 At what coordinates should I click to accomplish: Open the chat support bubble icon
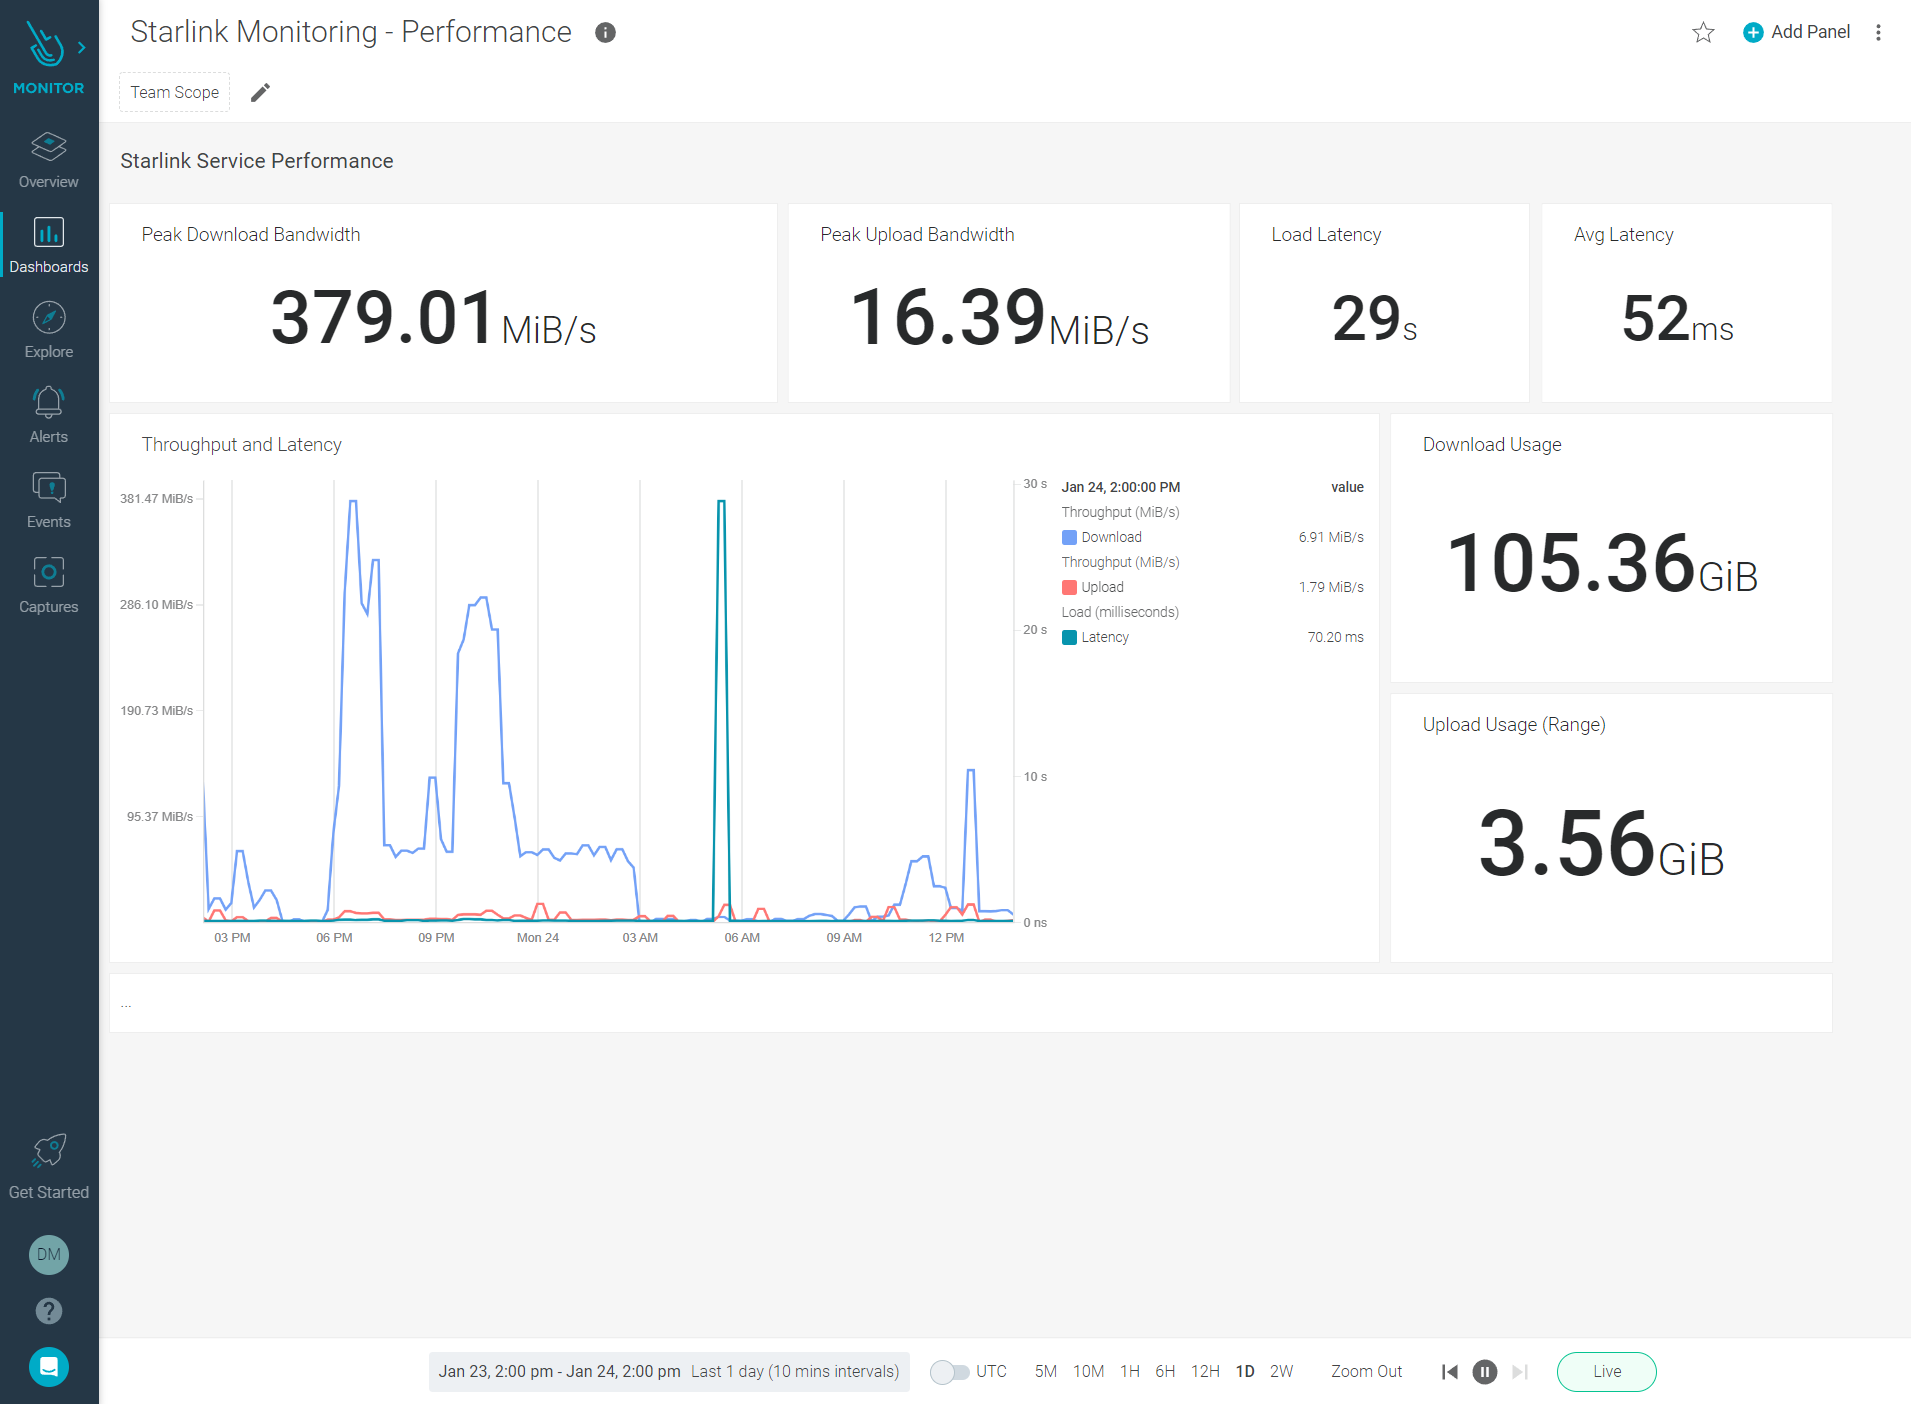48,1367
